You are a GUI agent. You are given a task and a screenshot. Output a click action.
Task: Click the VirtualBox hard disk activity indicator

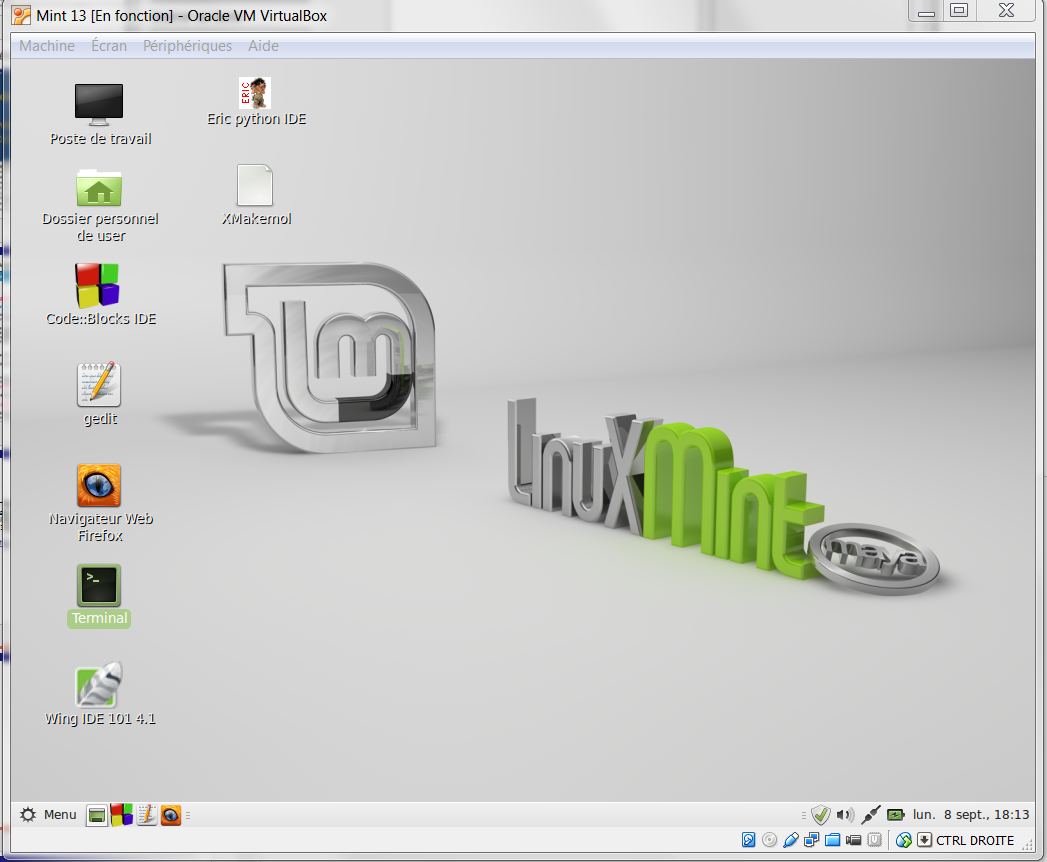point(749,840)
